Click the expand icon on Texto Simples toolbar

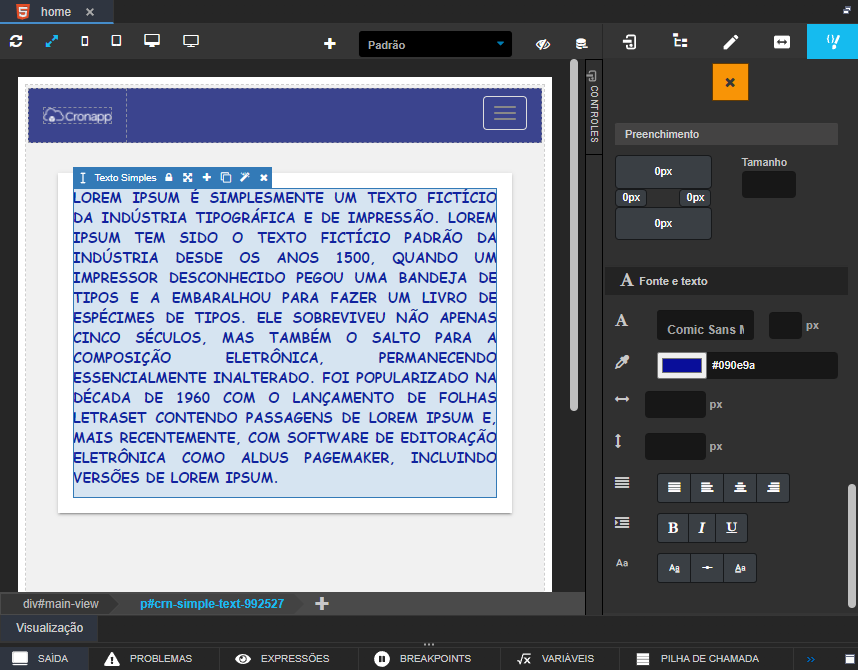pos(188,177)
